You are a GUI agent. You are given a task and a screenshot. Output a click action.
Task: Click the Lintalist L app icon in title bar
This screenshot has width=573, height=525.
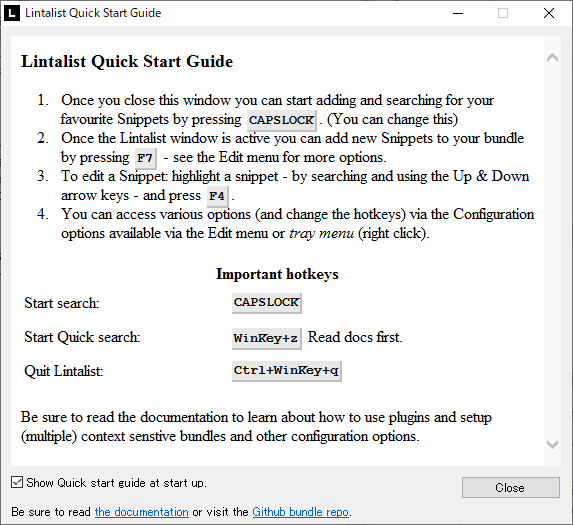tap(12, 14)
